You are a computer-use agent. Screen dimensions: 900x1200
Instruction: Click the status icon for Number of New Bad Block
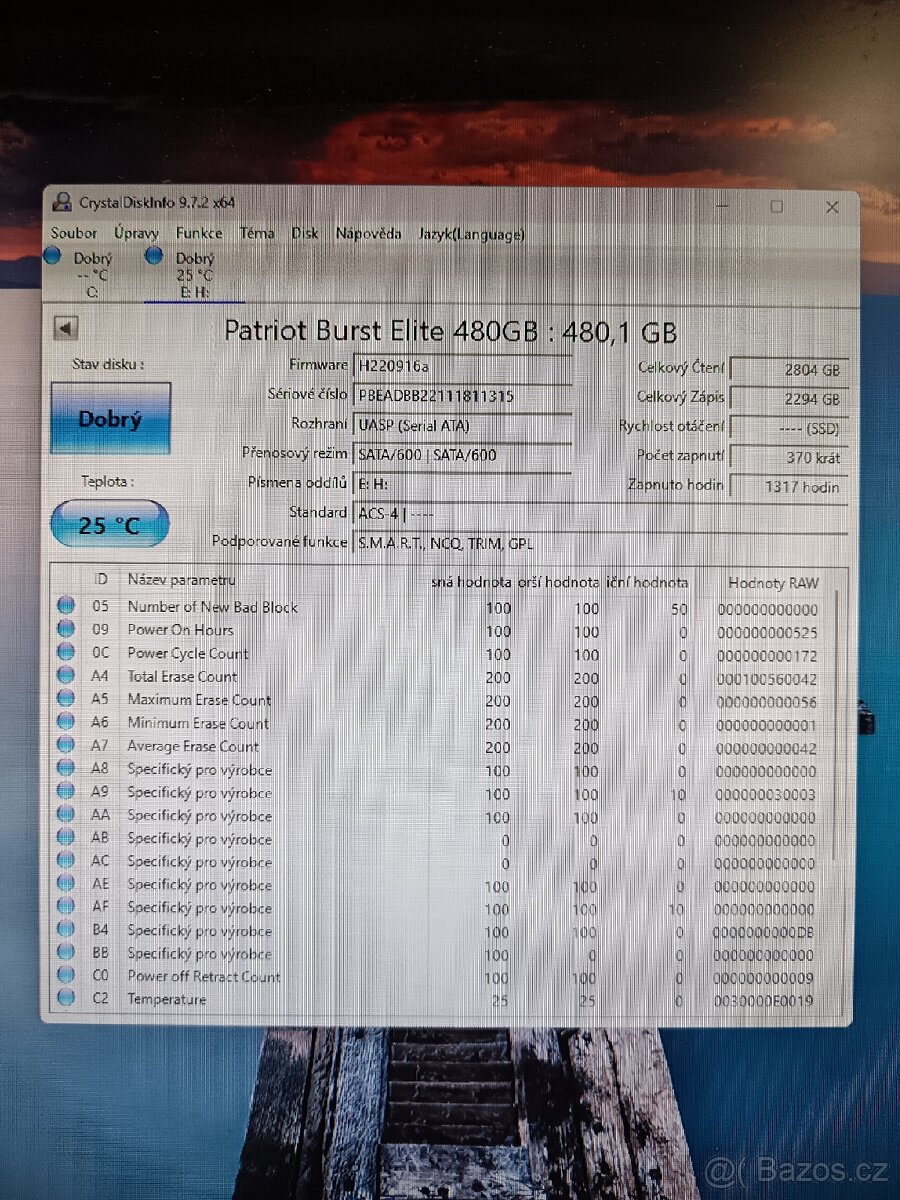click(67, 607)
